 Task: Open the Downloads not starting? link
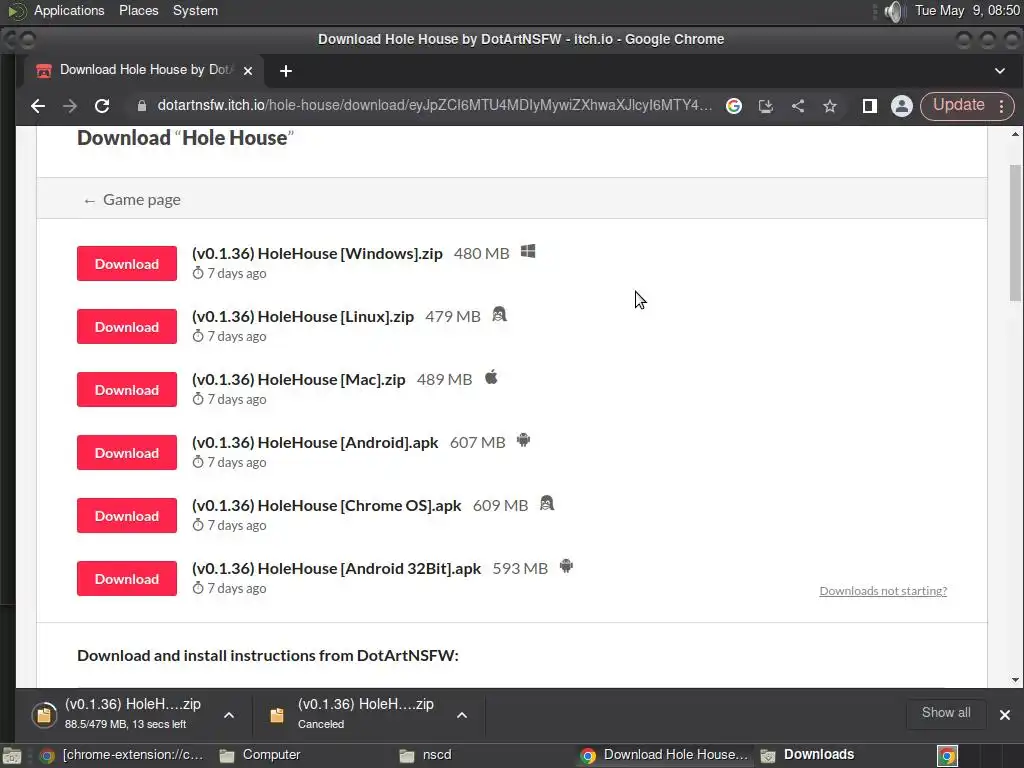pos(883,591)
